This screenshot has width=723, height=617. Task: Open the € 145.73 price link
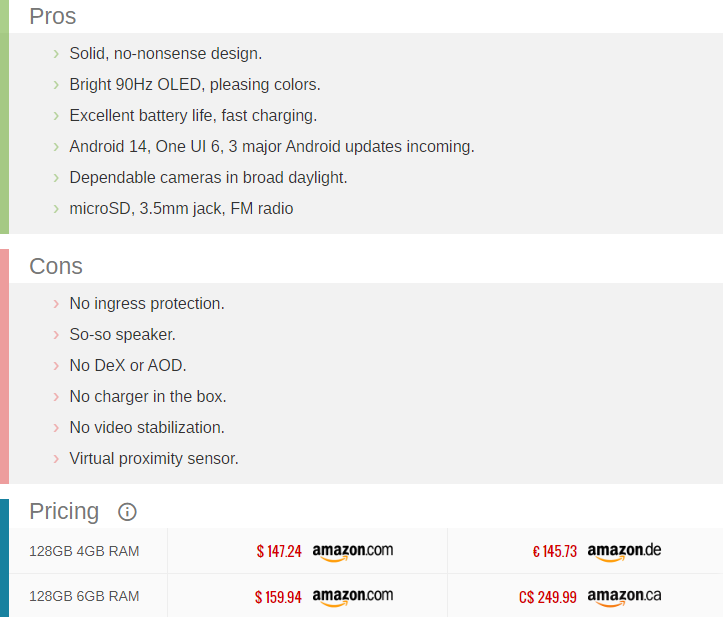pyautogui.click(x=555, y=552)
